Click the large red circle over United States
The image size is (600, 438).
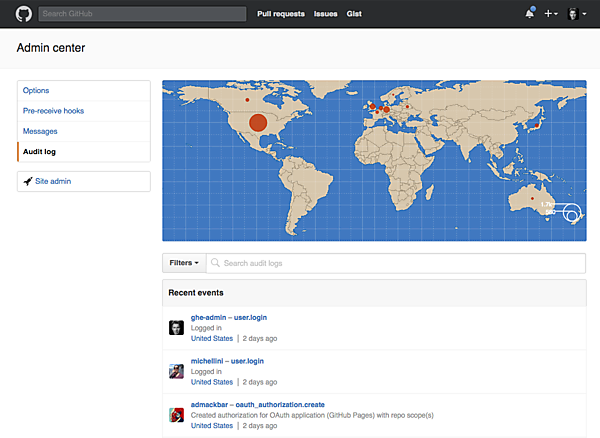click(x=257, y=123)
